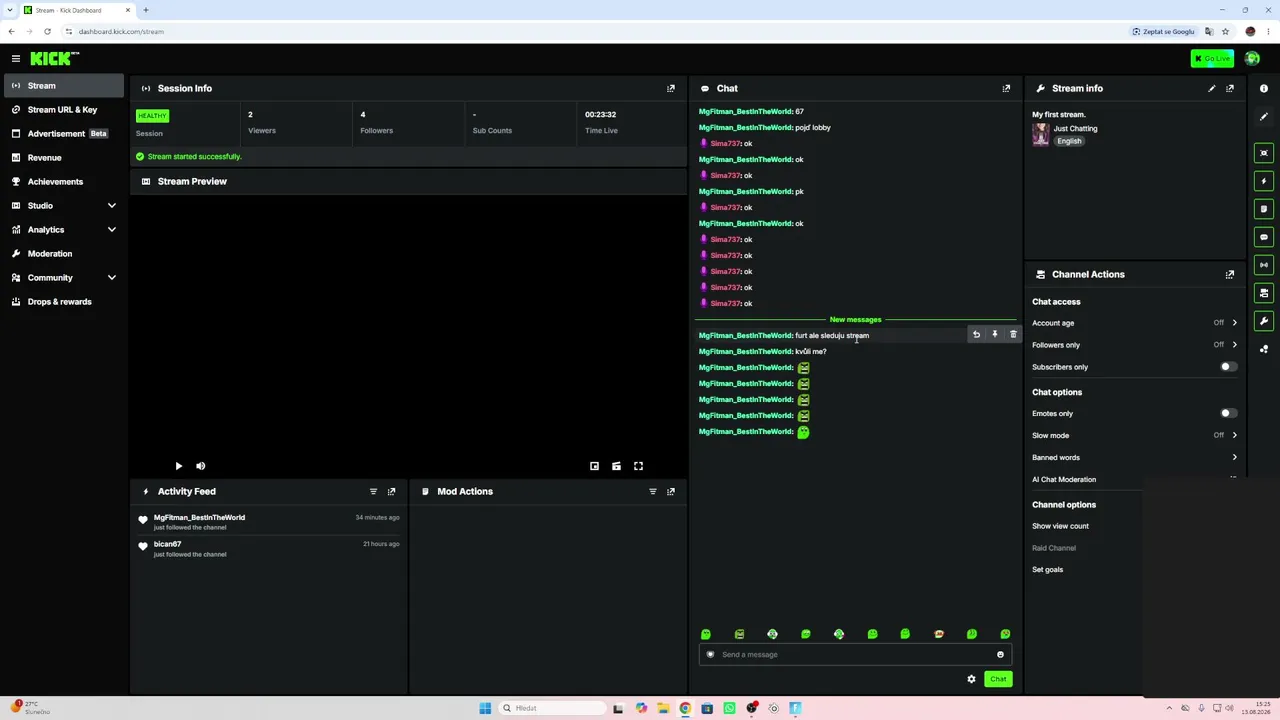Click Show view count option
Viewport: 1280px width, 720px height.
[x=1060, y=526]
